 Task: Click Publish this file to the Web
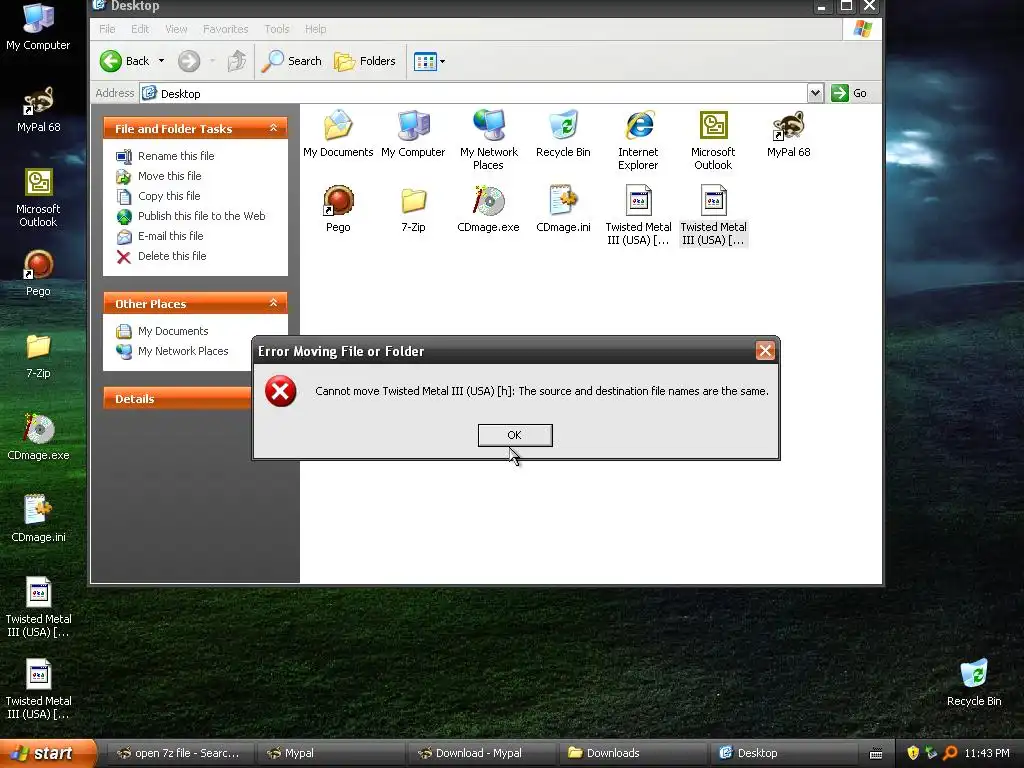tap(201, 216)
